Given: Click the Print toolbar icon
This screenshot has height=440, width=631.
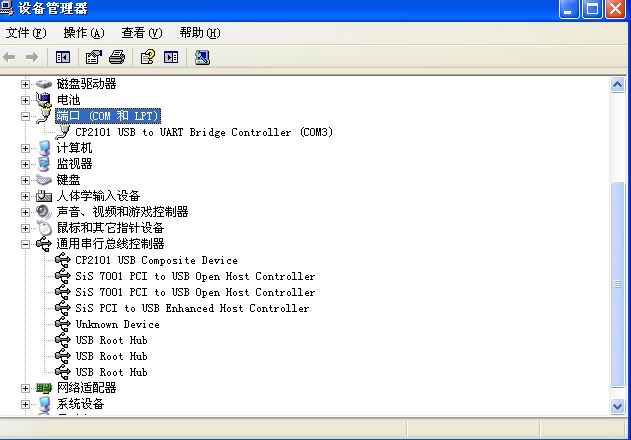Looking at the screenshot, I should click(x=116, y=57).
